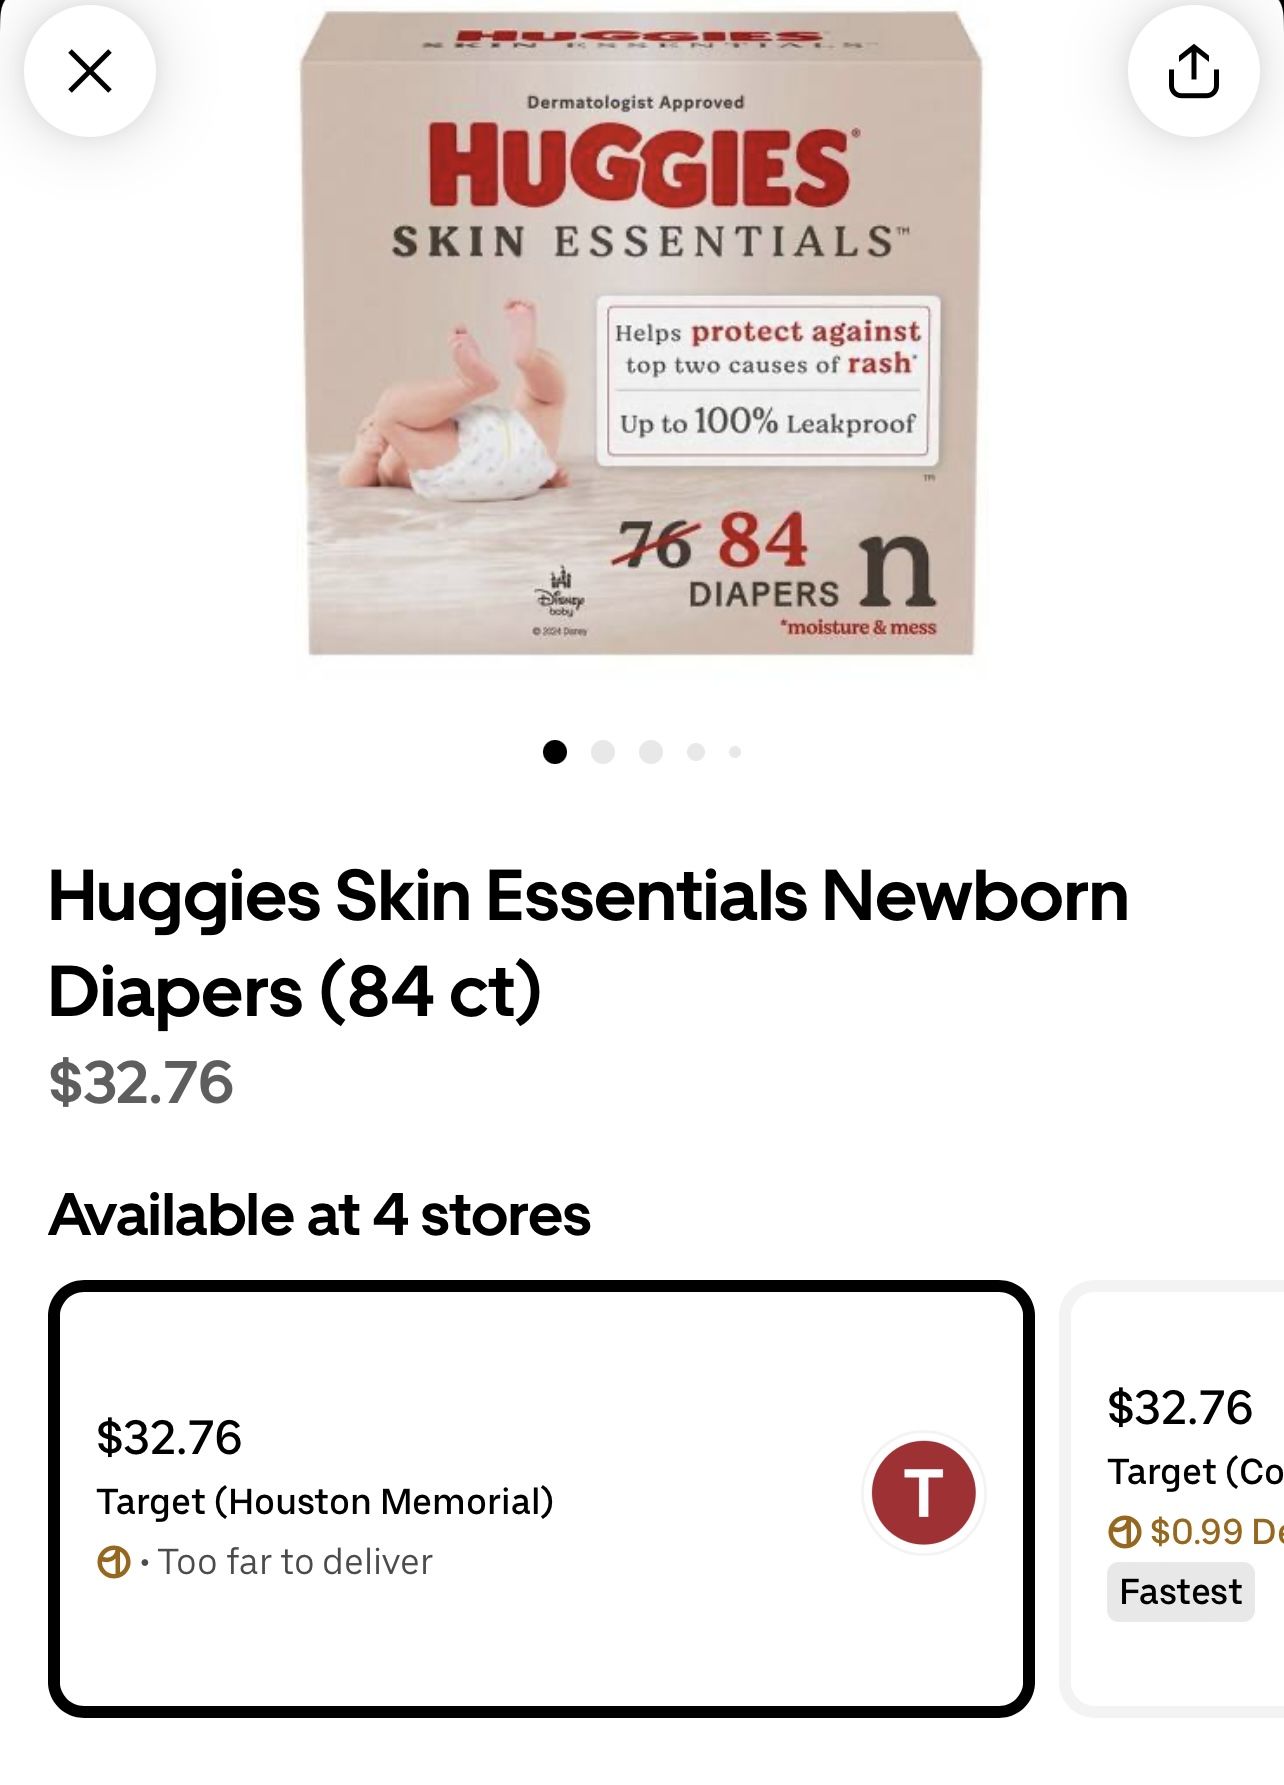1284x1785 pixels.
Task: Open the Huggies diaper box product image
Action: (641, 333)
